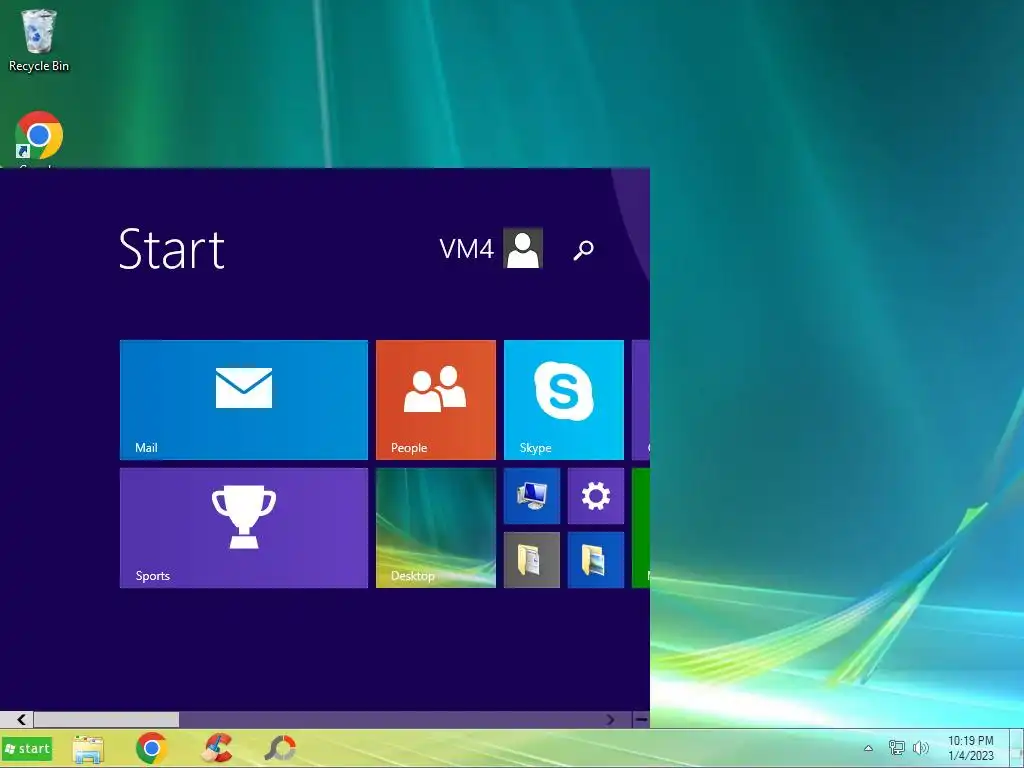
Task: Click the scroll right arrow of Start screen
Action: point(610,720)
